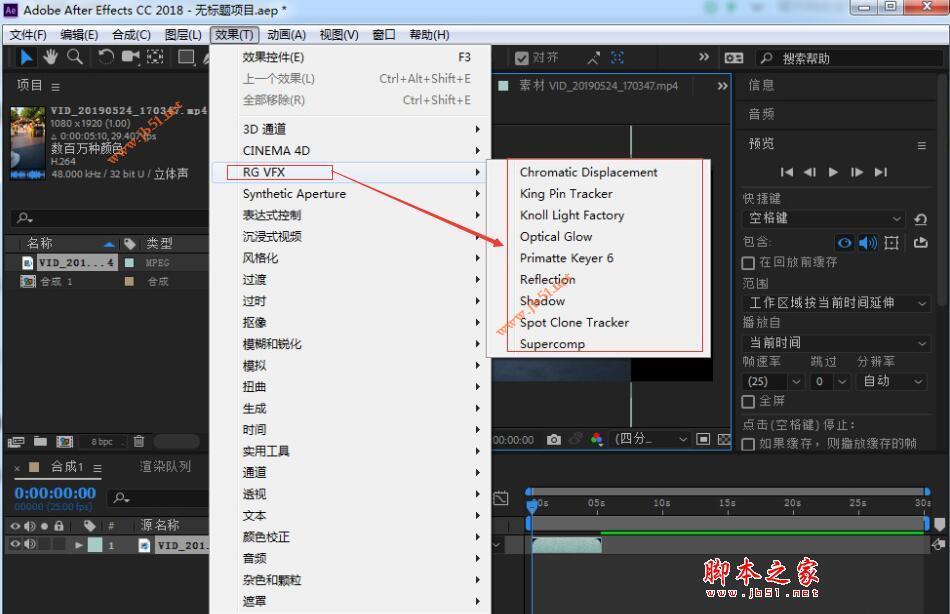Open the 模糊和锐化 effects submenu
This screenshot has width=950, height=614.
click(x=351, y=344)
